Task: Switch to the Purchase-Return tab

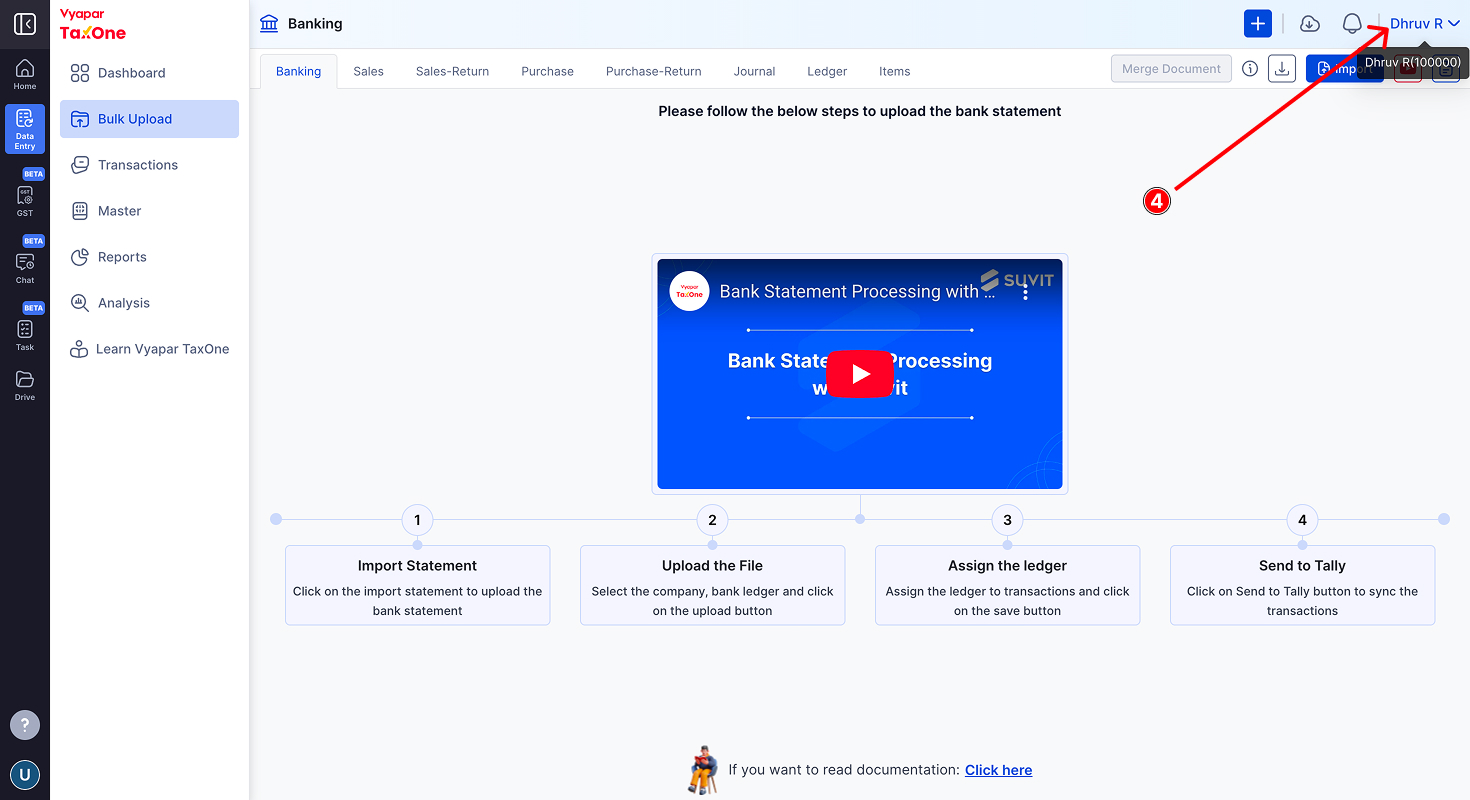Action: (x=654, y=71)
